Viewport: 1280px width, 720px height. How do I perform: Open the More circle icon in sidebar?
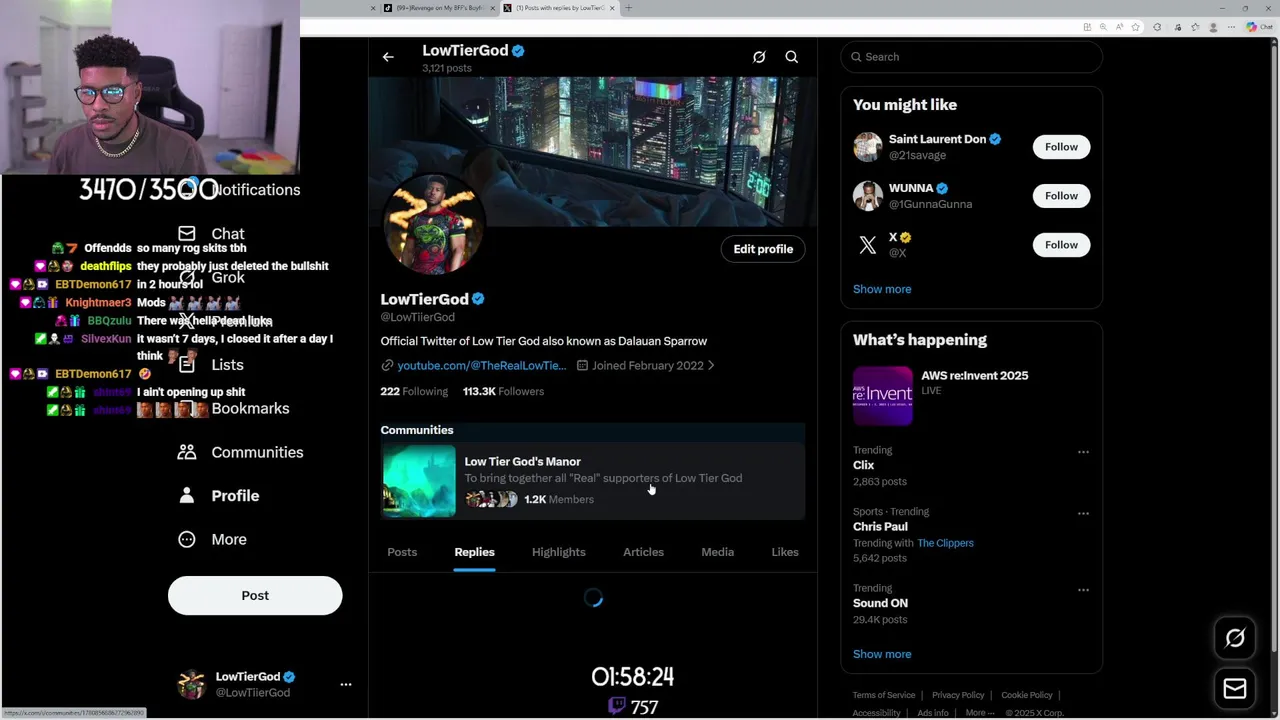pos(187,539)
